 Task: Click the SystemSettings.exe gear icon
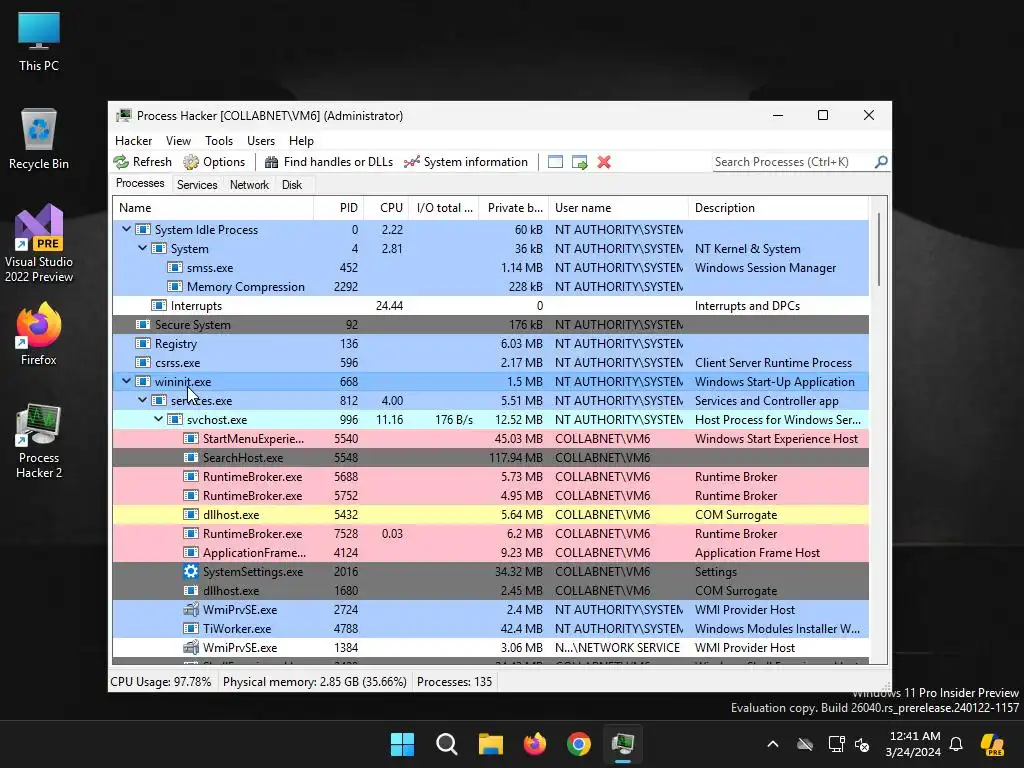click(x=191, y=571)
